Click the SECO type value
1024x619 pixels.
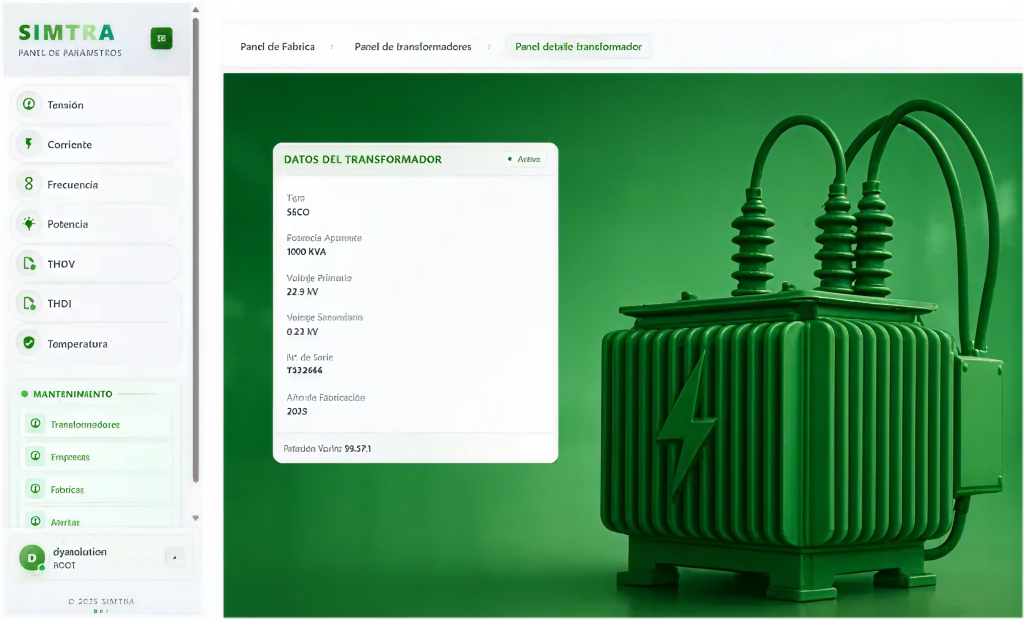(298, 212)
